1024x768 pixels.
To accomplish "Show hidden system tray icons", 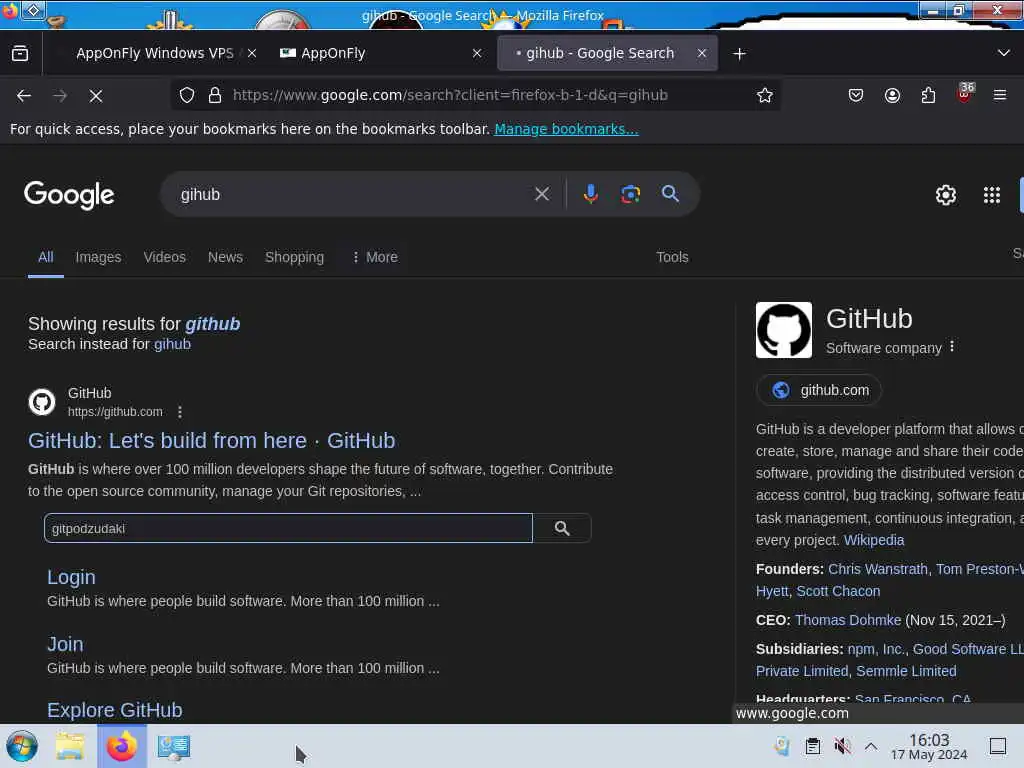I will coord(871,746).
